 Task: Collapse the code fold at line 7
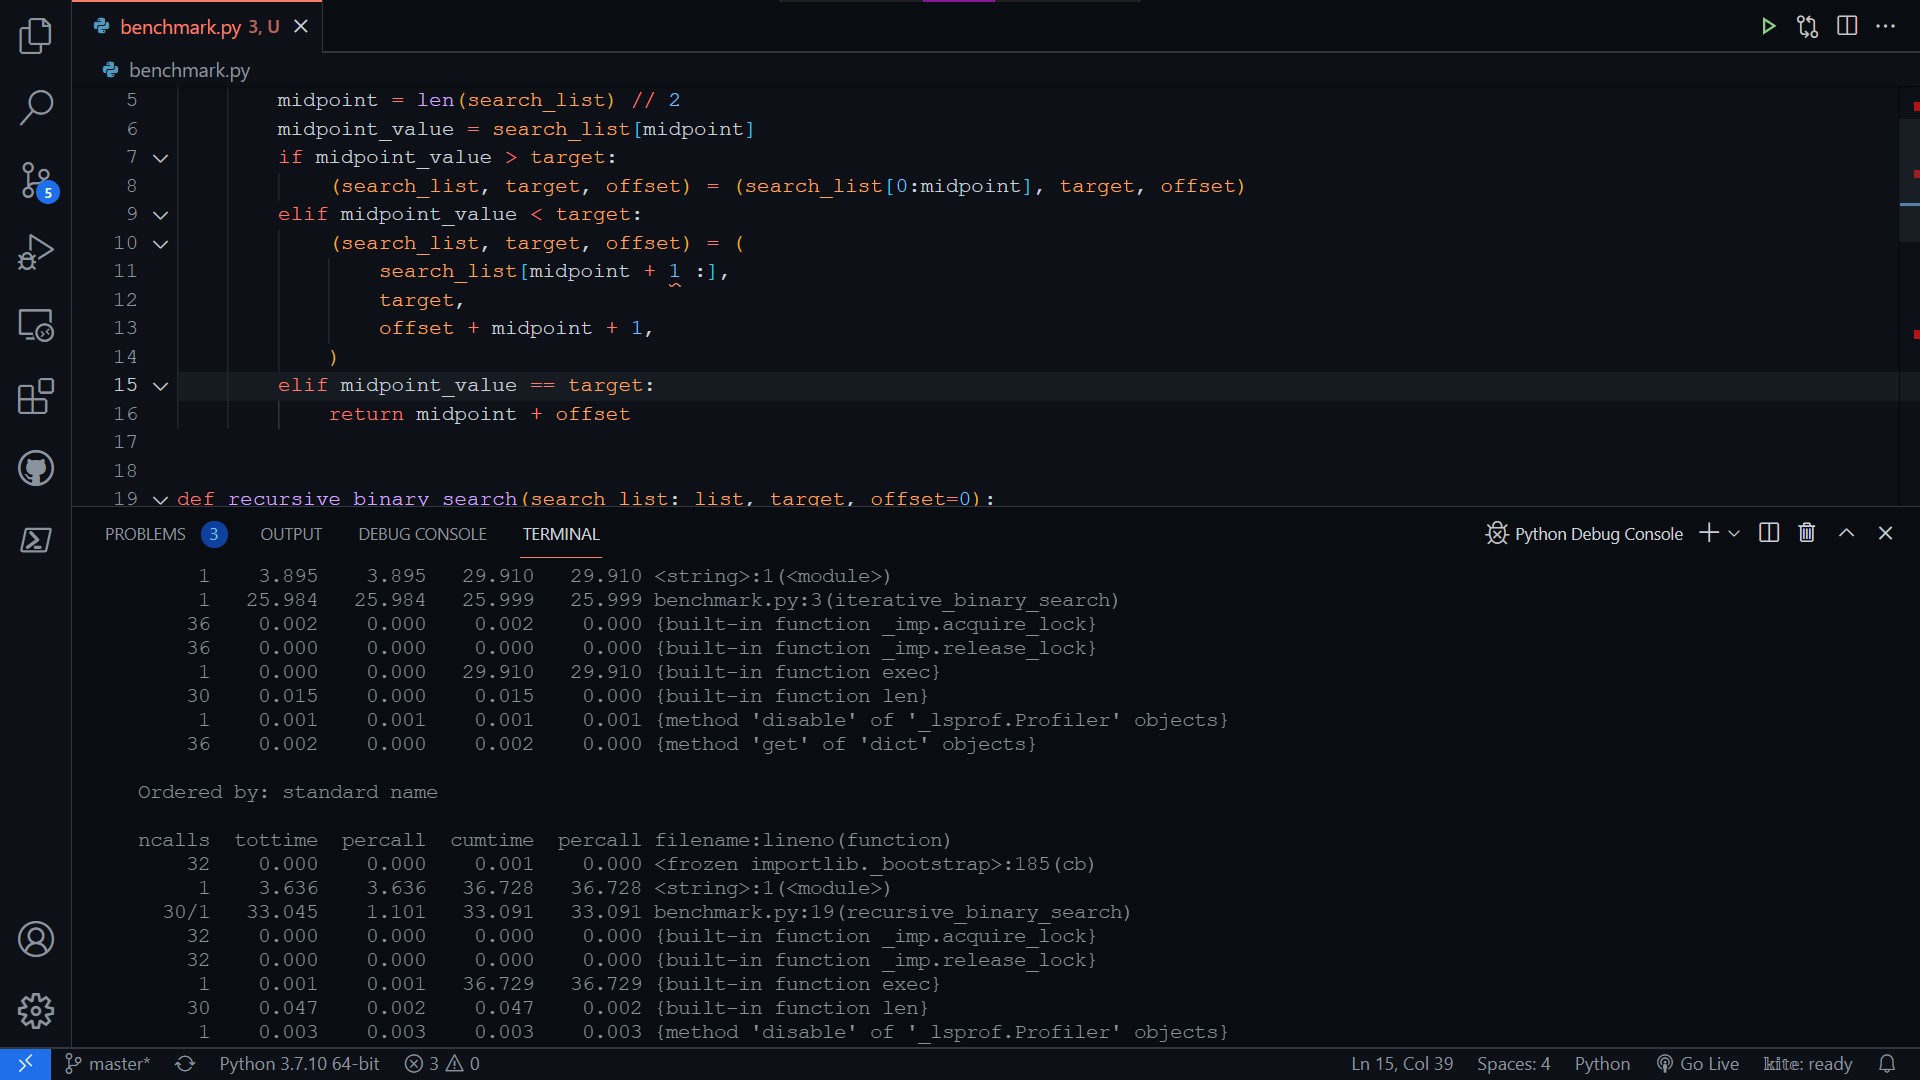tap(160, 158)
